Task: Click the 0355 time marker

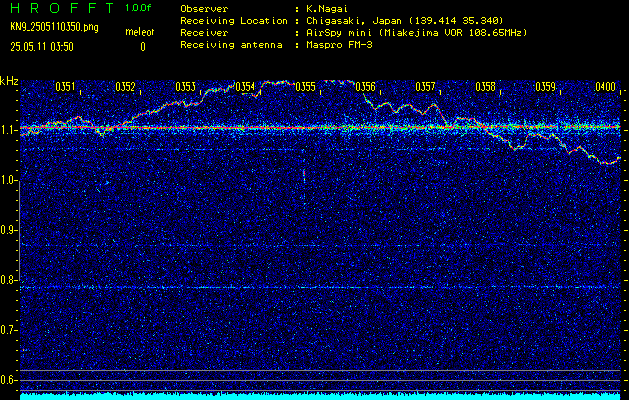Action: click(x=305, y=87)
